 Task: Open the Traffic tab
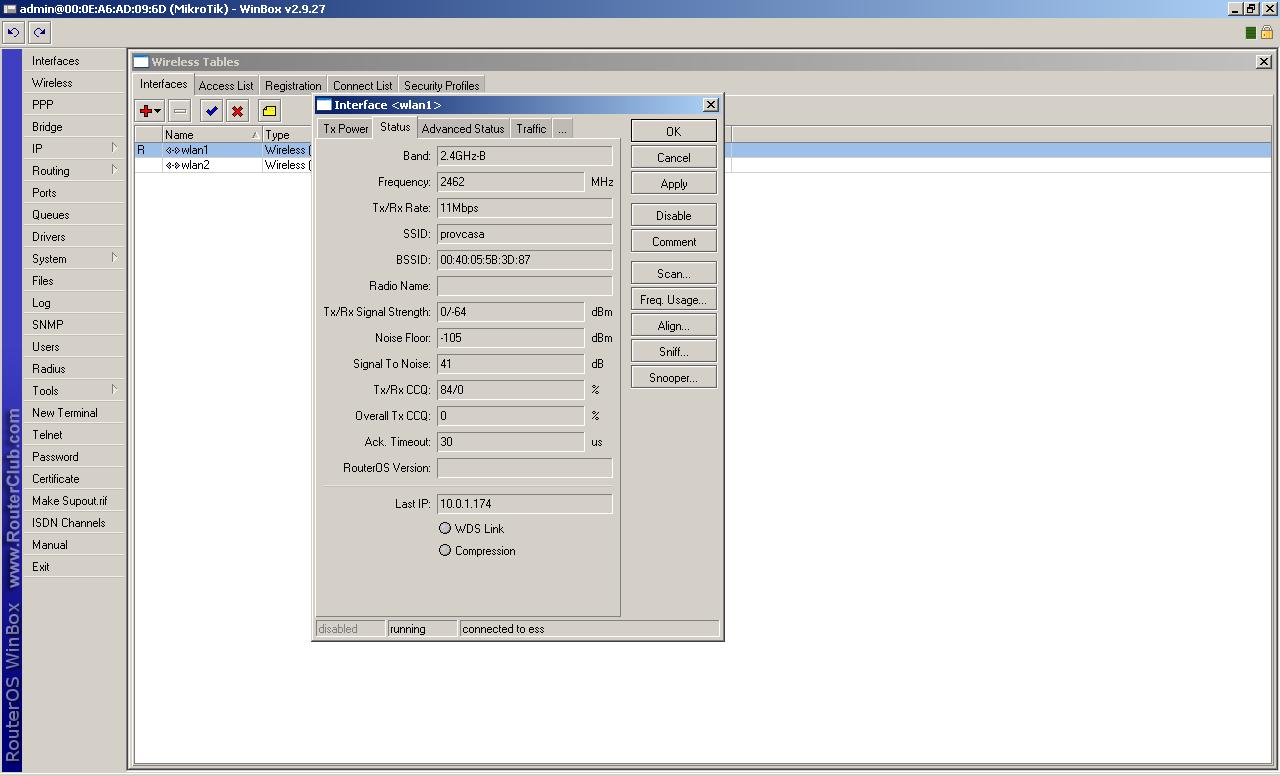531,129
